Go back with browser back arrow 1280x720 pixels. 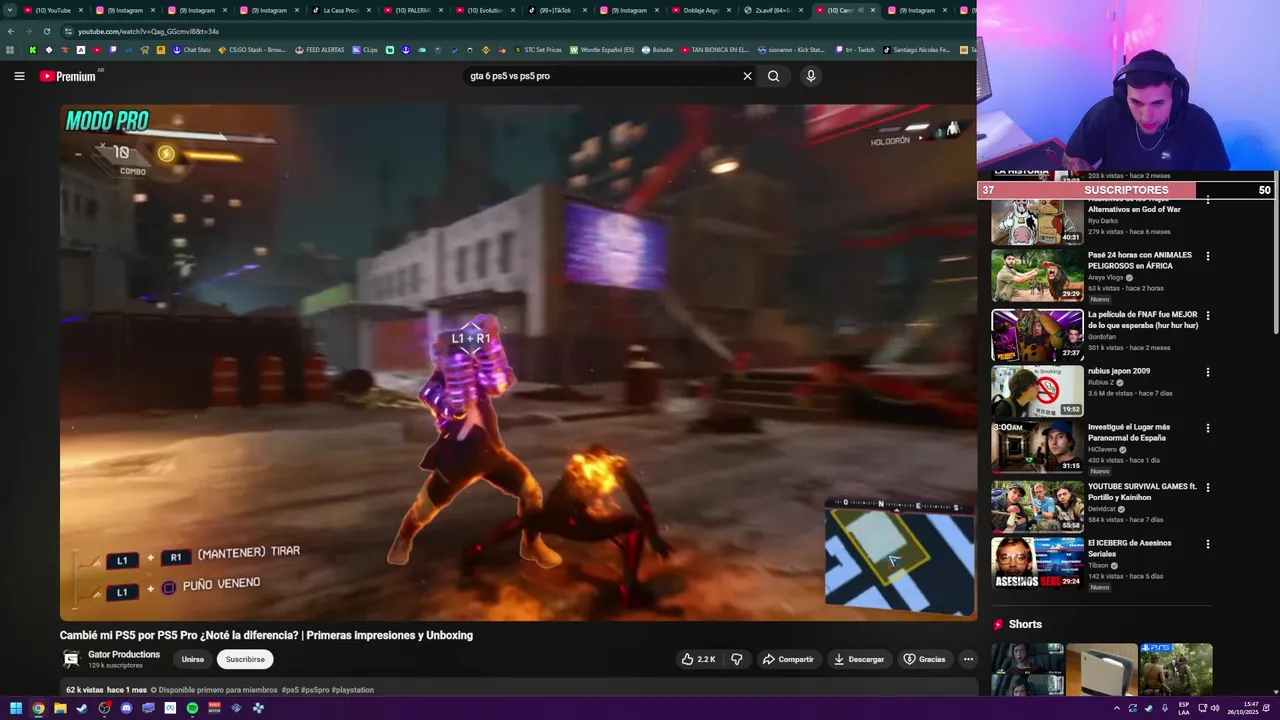[11, 31]
